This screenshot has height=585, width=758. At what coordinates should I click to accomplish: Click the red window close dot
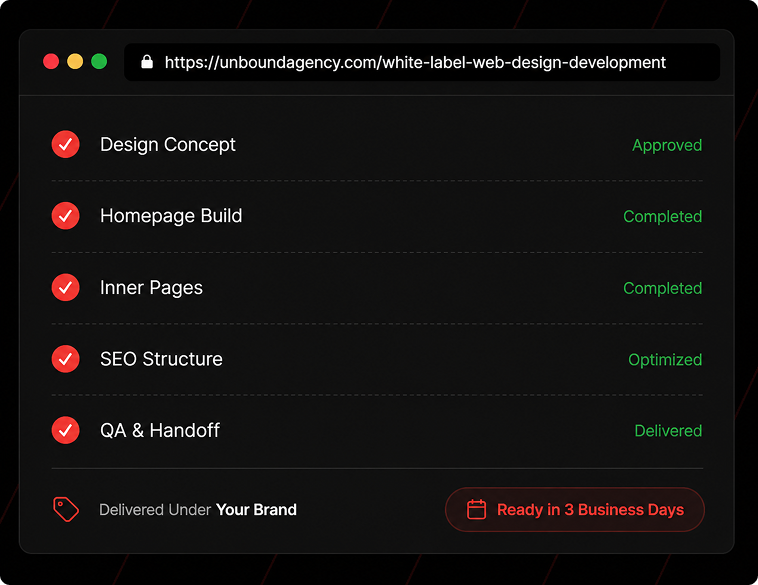coord(51,61)
